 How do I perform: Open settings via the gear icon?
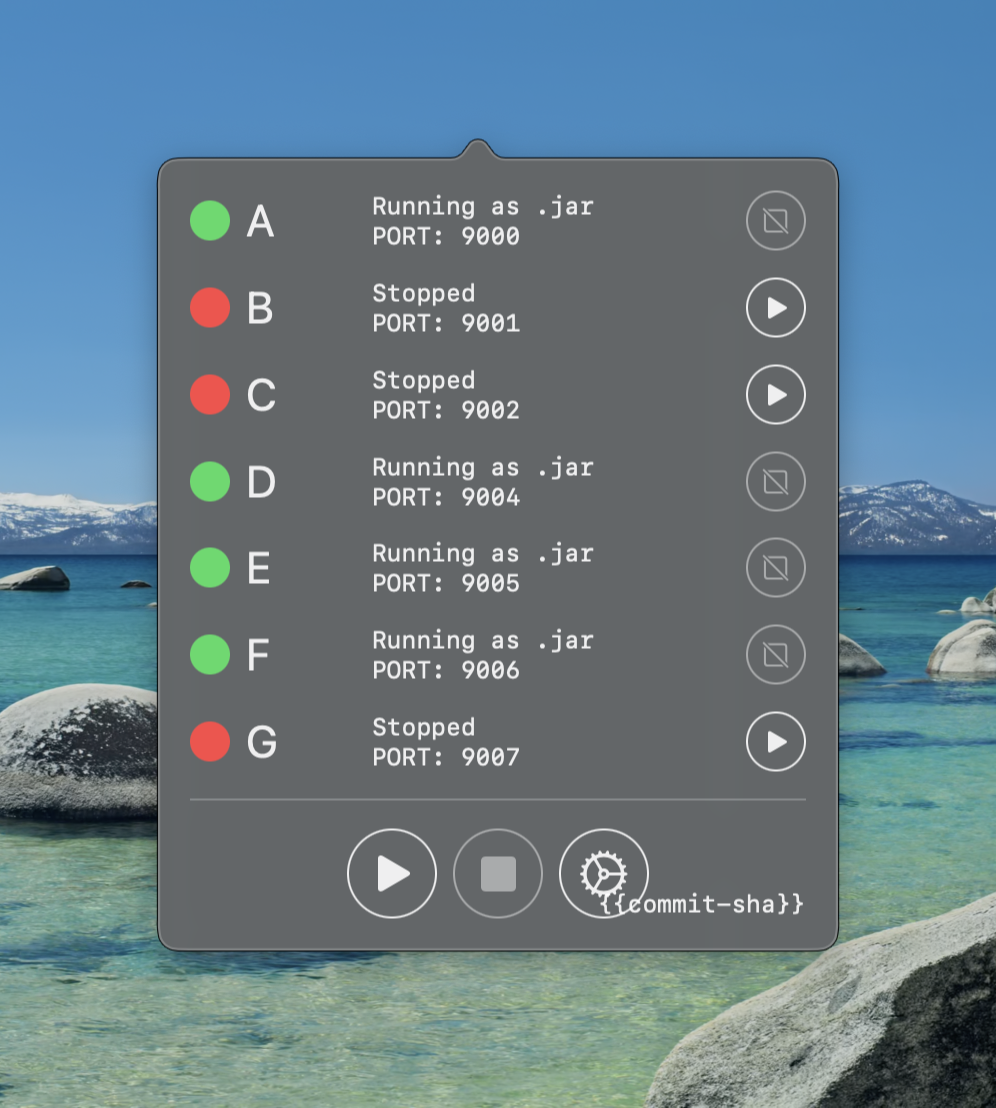click(x=603, y=872)
